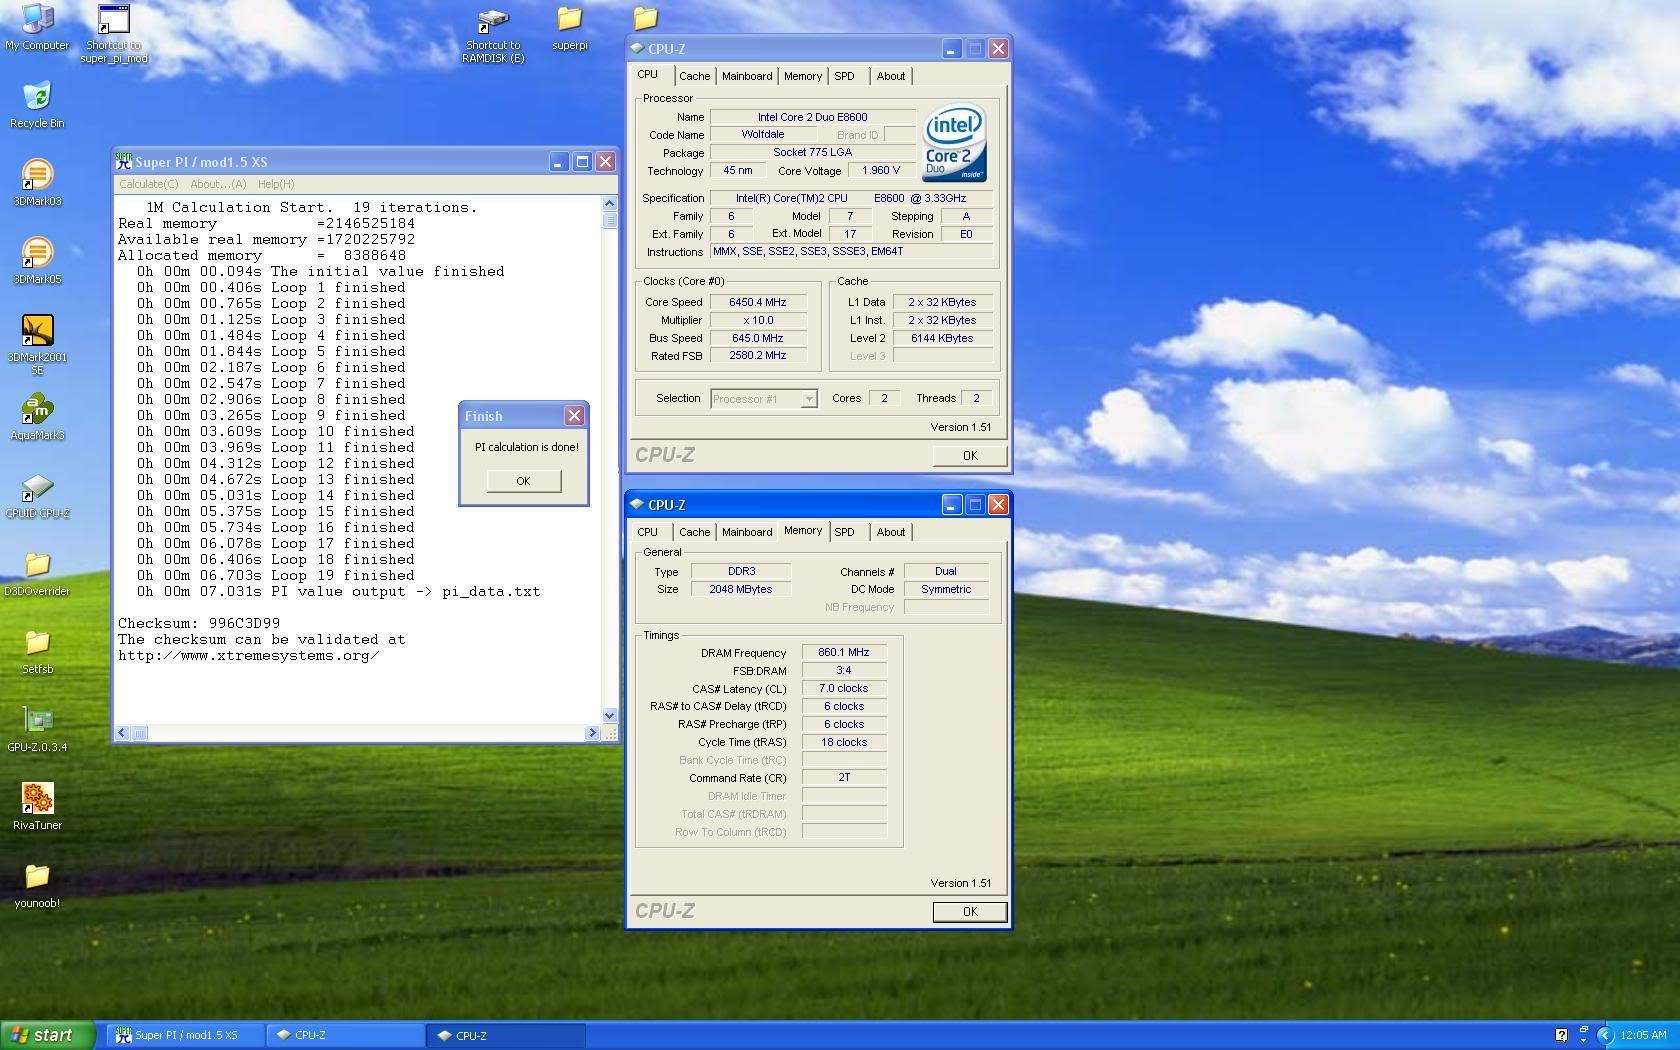
Task: Click OK in upper CPU-Z window
Action: tap(970, 455)
